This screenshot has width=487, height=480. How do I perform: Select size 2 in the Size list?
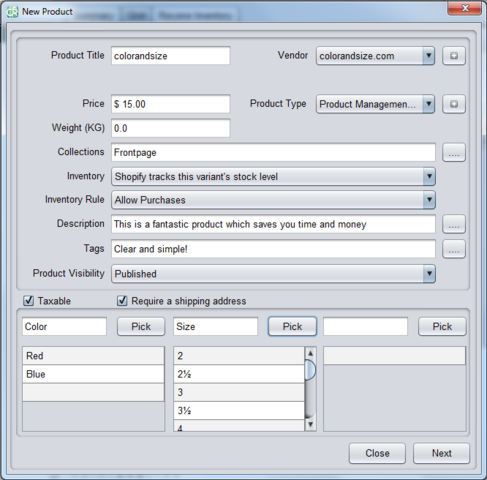(239, 356)
